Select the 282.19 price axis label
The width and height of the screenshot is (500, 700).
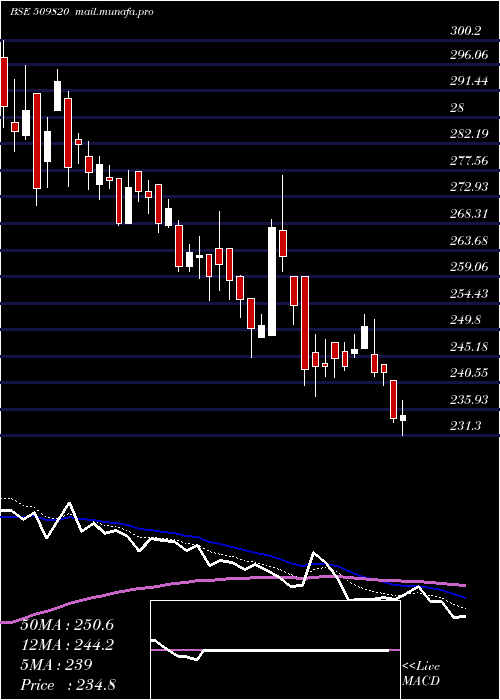point(468,133)
